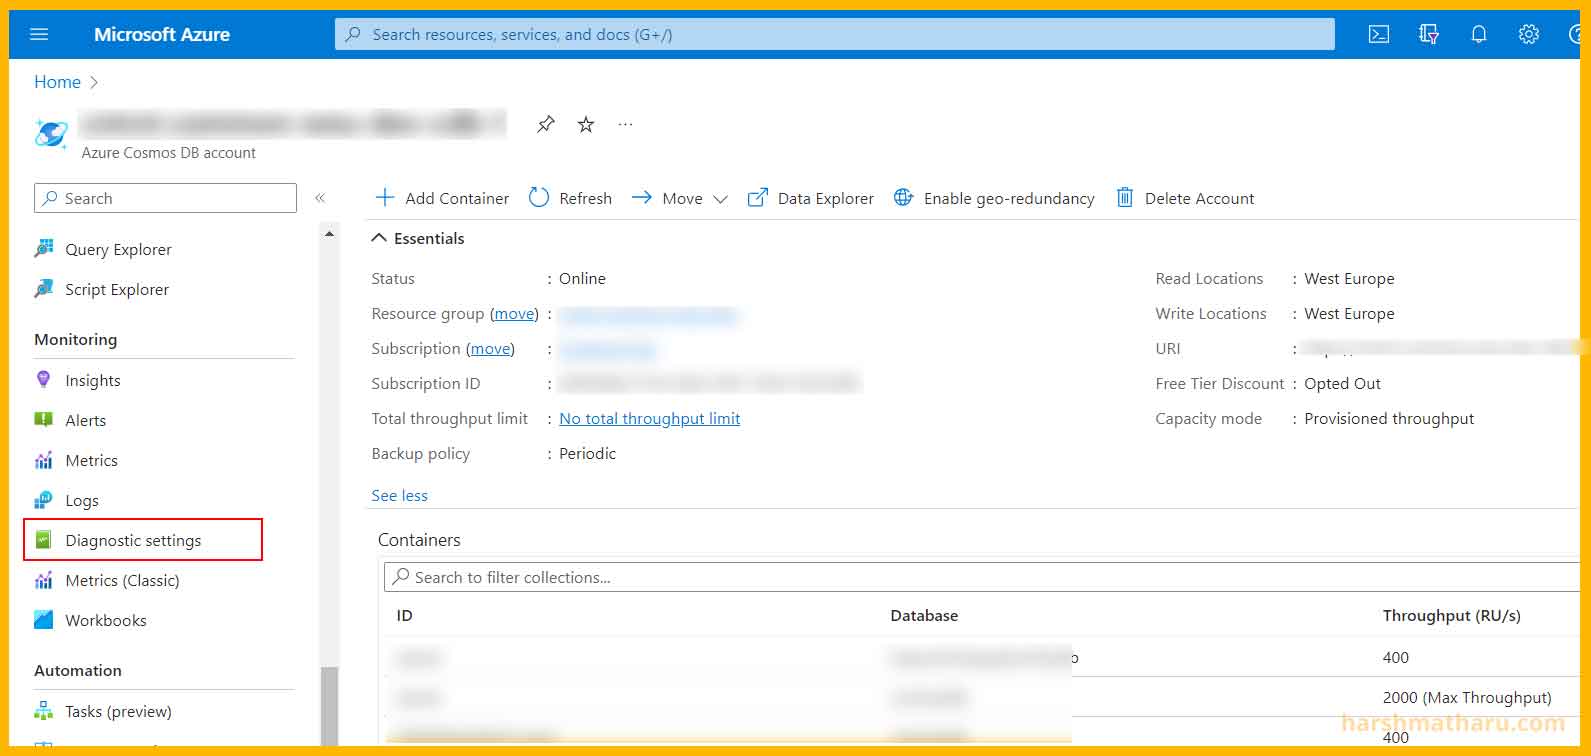Focus the side menu Search box
The width and height of the screenshot is (1591, 756).
[165, 198]
